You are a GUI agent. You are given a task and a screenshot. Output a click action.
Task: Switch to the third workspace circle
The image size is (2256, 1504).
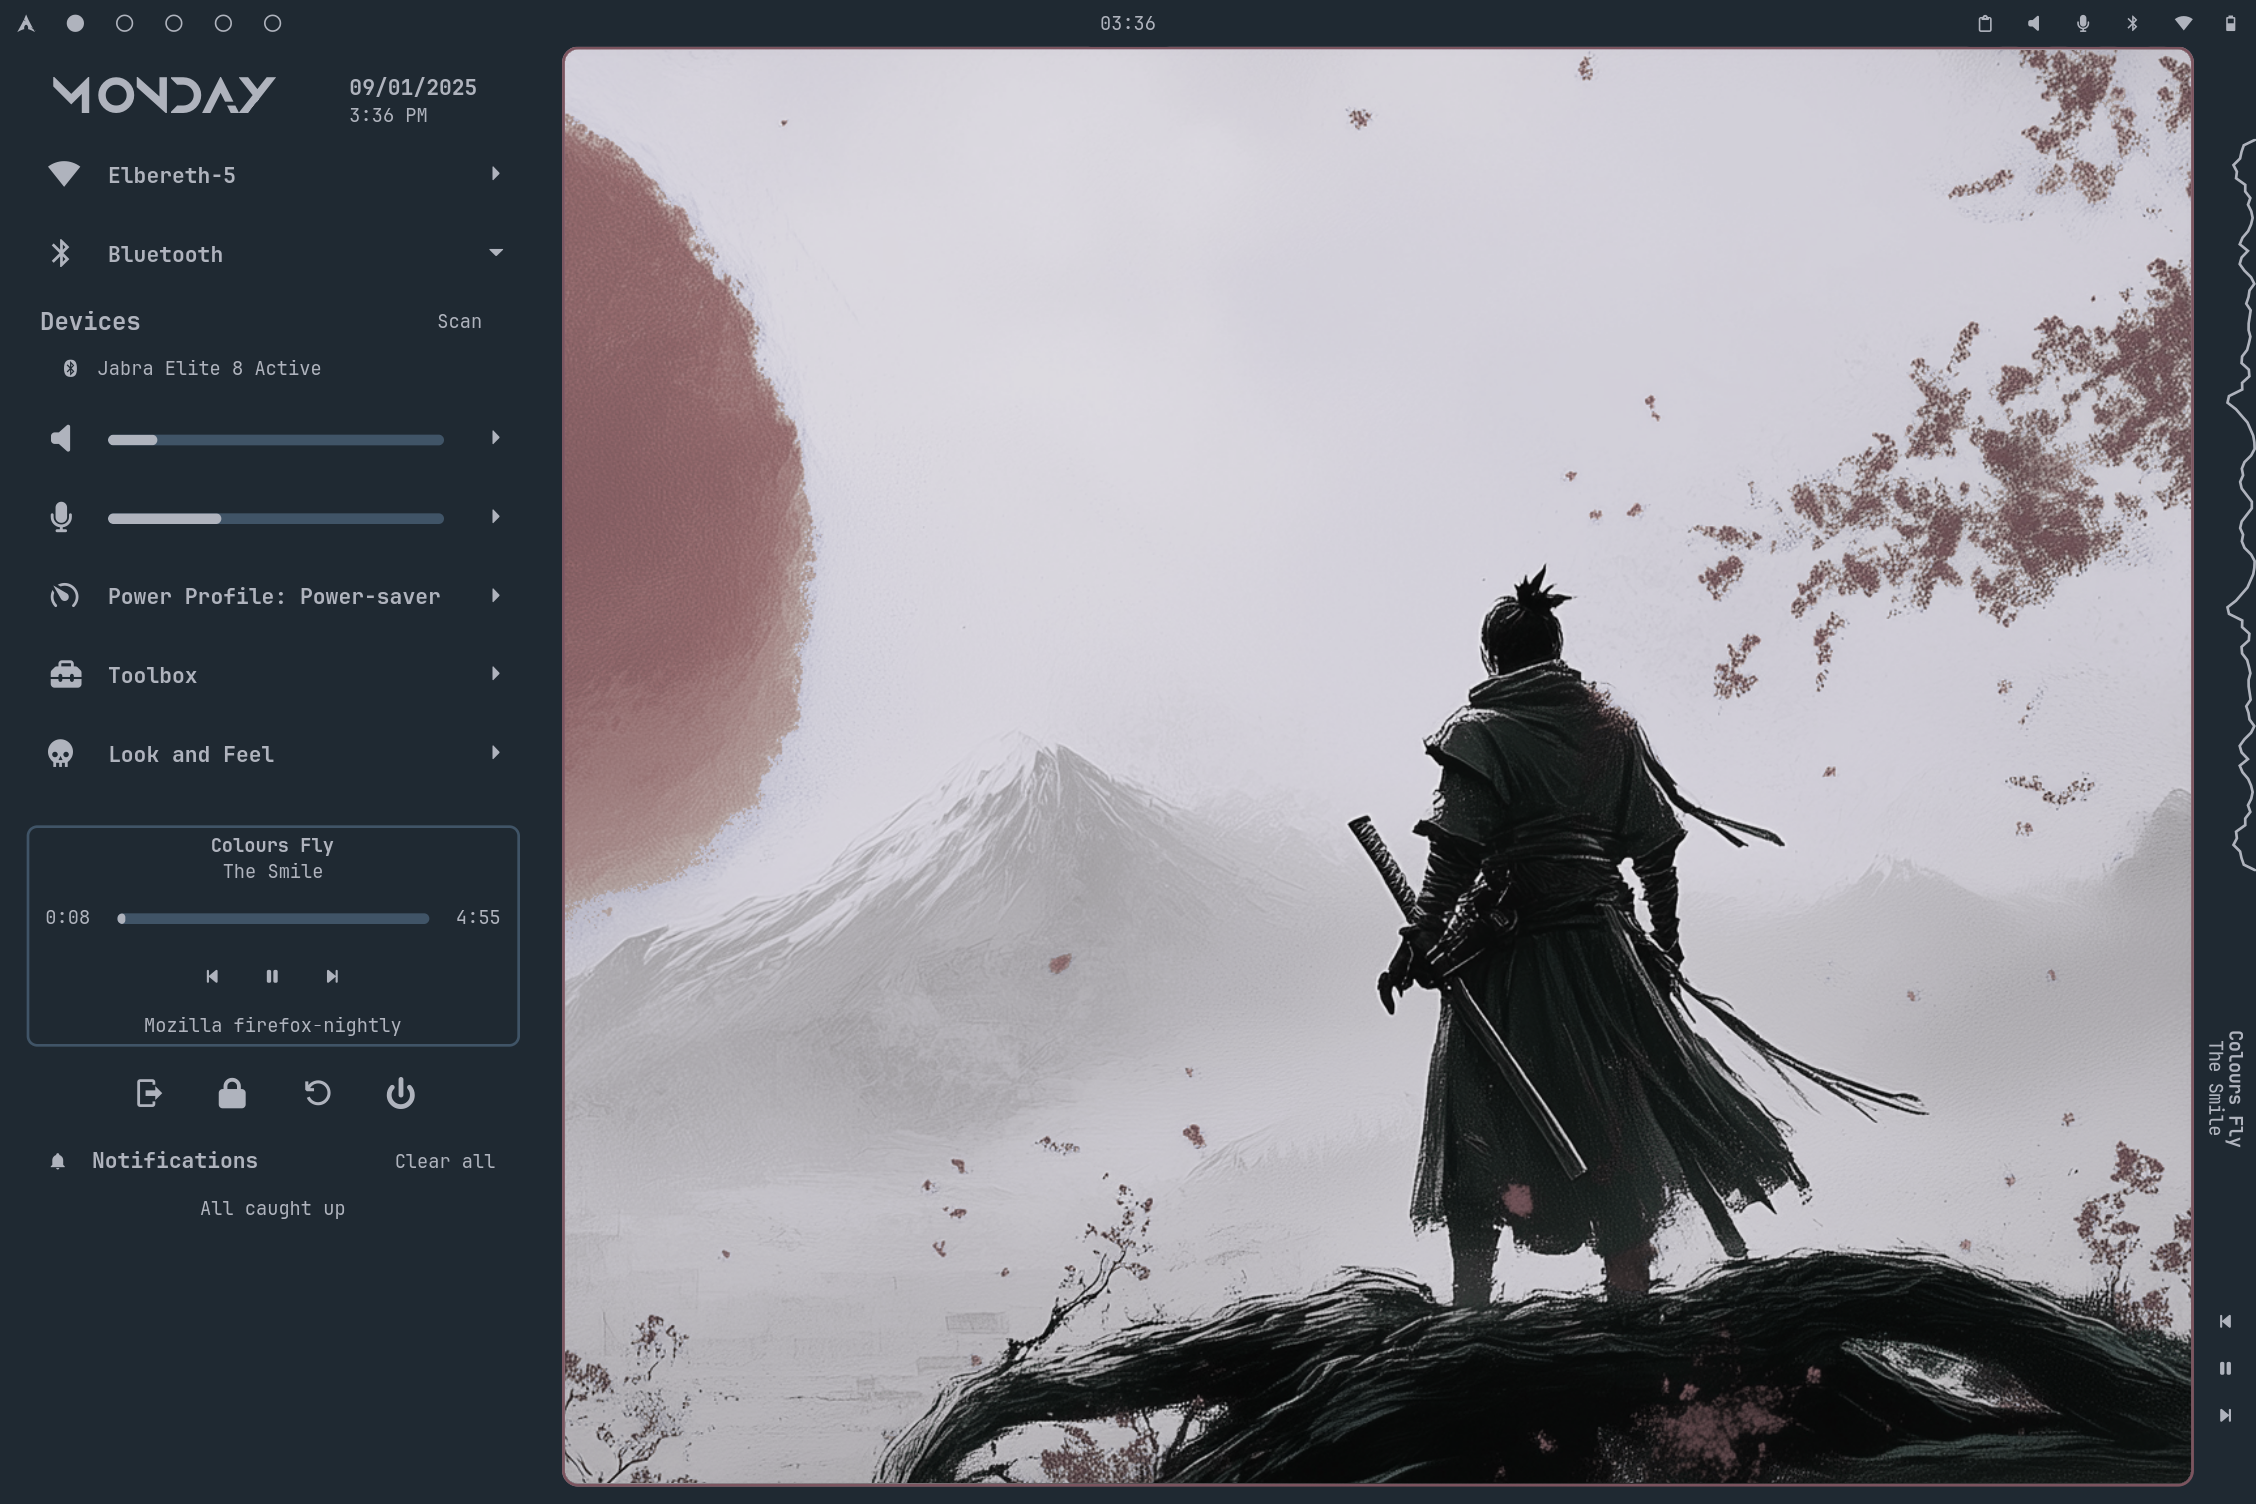174,23
